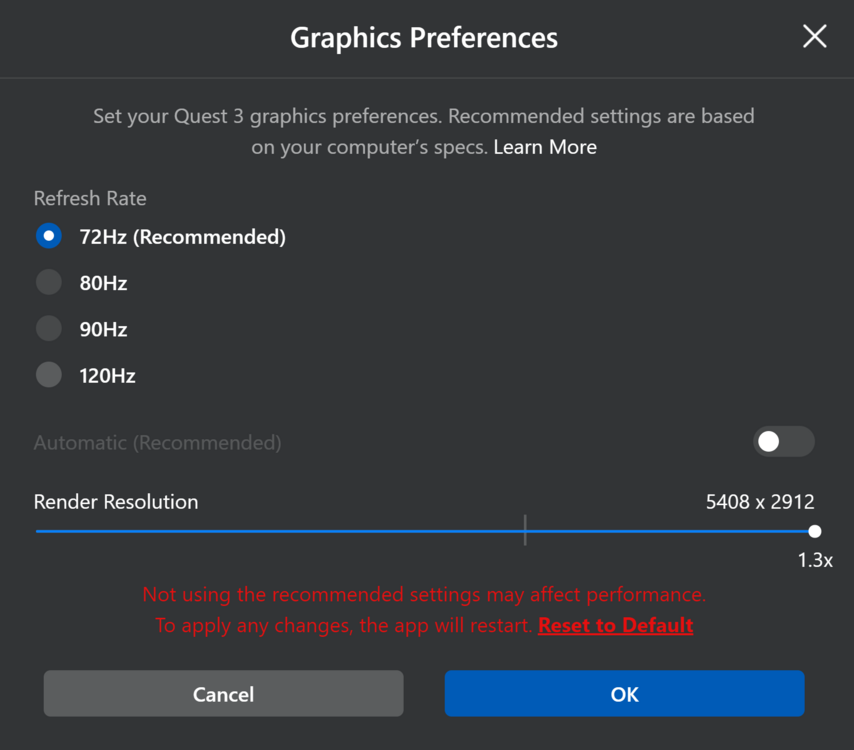Click the "Automatic (Recommended)" label text
Screen dimensions: 854x750
(x=157, y=442)
